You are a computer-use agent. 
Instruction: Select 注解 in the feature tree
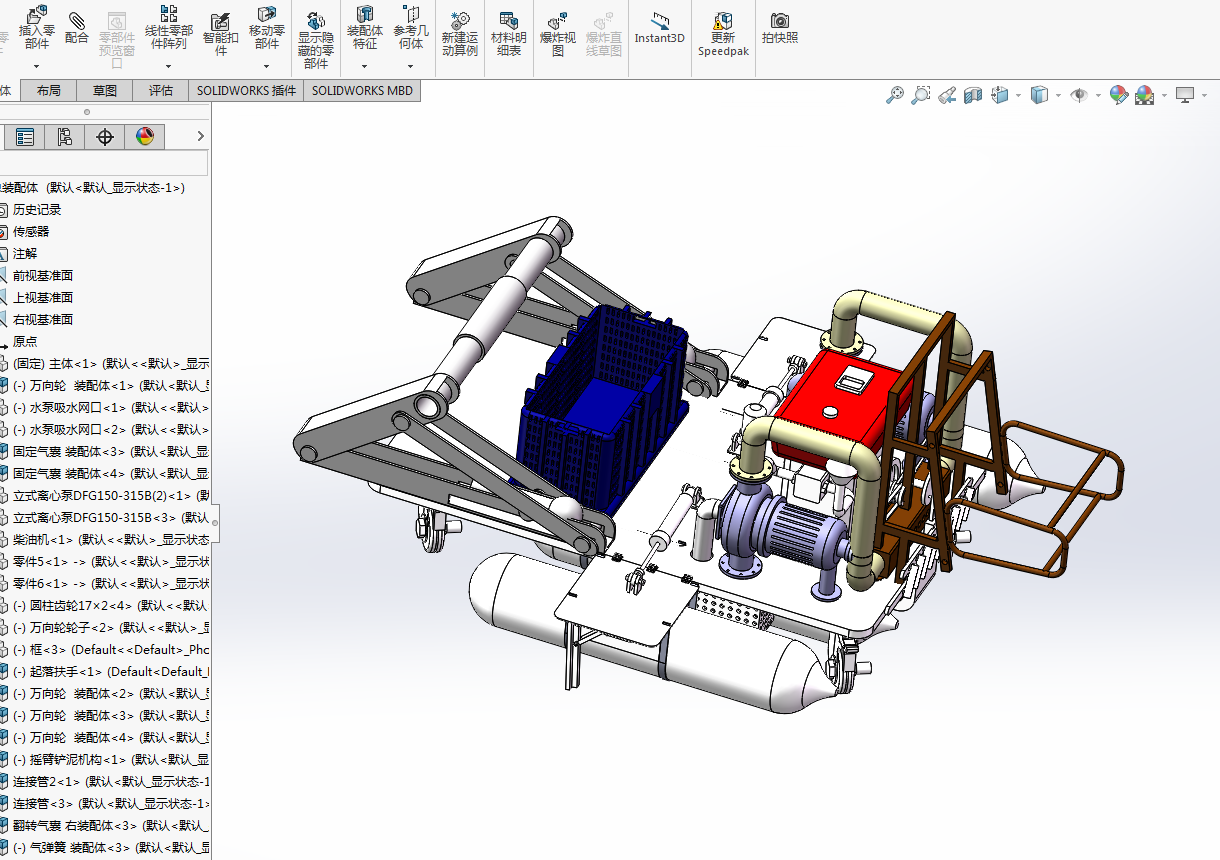pyautogui.click(x=25, y=253)
